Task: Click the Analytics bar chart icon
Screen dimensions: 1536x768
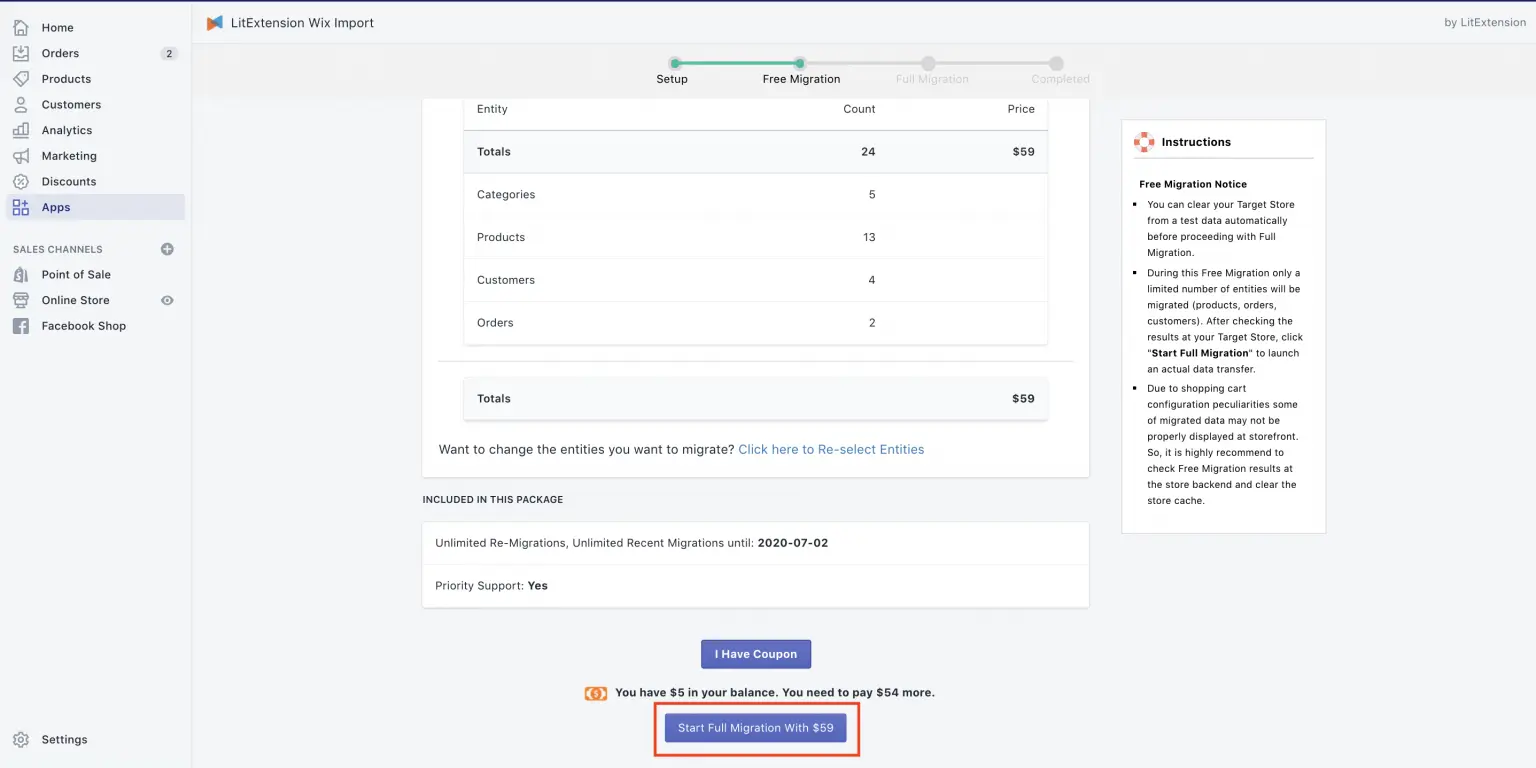Action: pyautogui.click(x=21, y=130)
